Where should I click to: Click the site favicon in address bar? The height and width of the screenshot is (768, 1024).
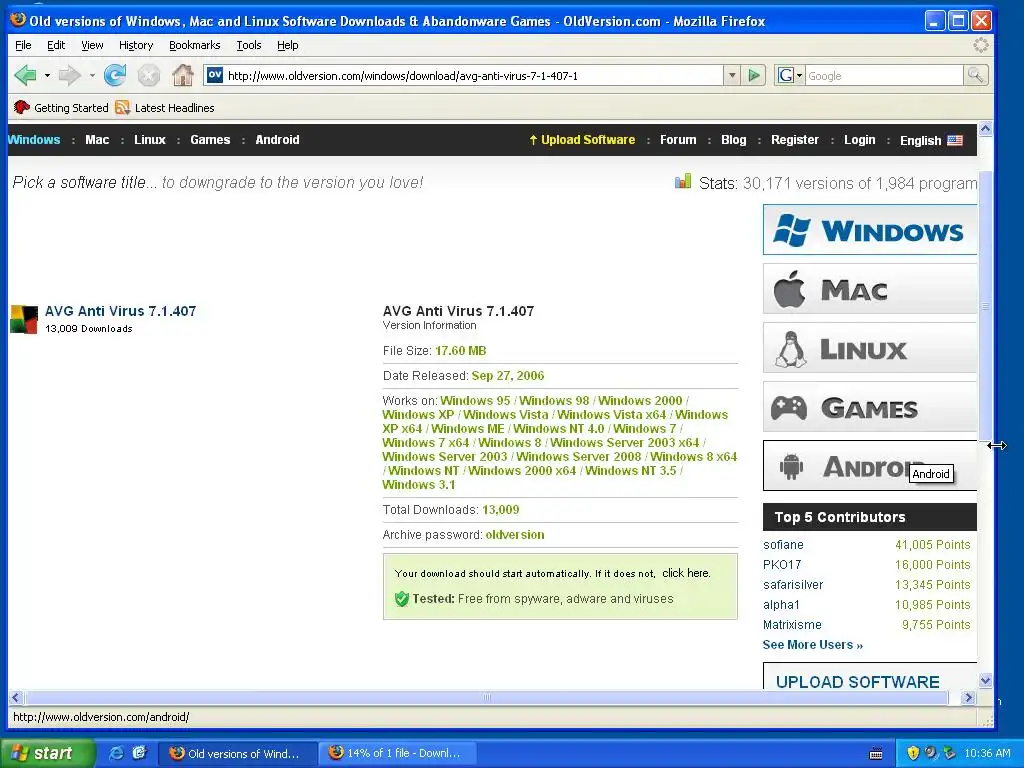point(215,75)
